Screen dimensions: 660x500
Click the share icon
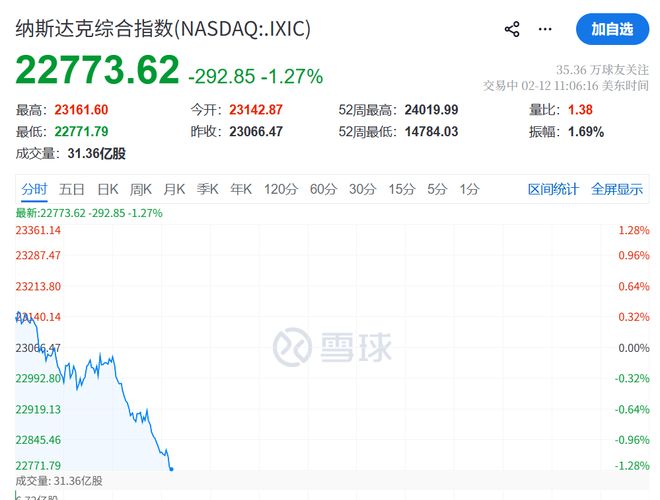(x=512, y=29)
